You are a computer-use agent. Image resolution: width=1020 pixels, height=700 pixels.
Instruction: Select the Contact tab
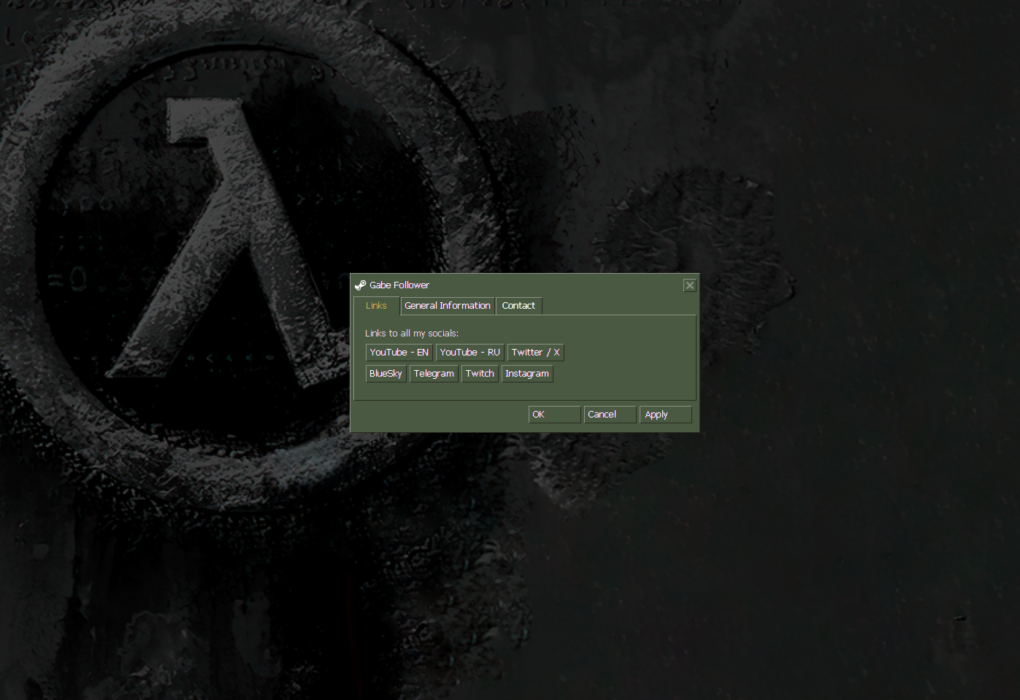tap(518, 306)
